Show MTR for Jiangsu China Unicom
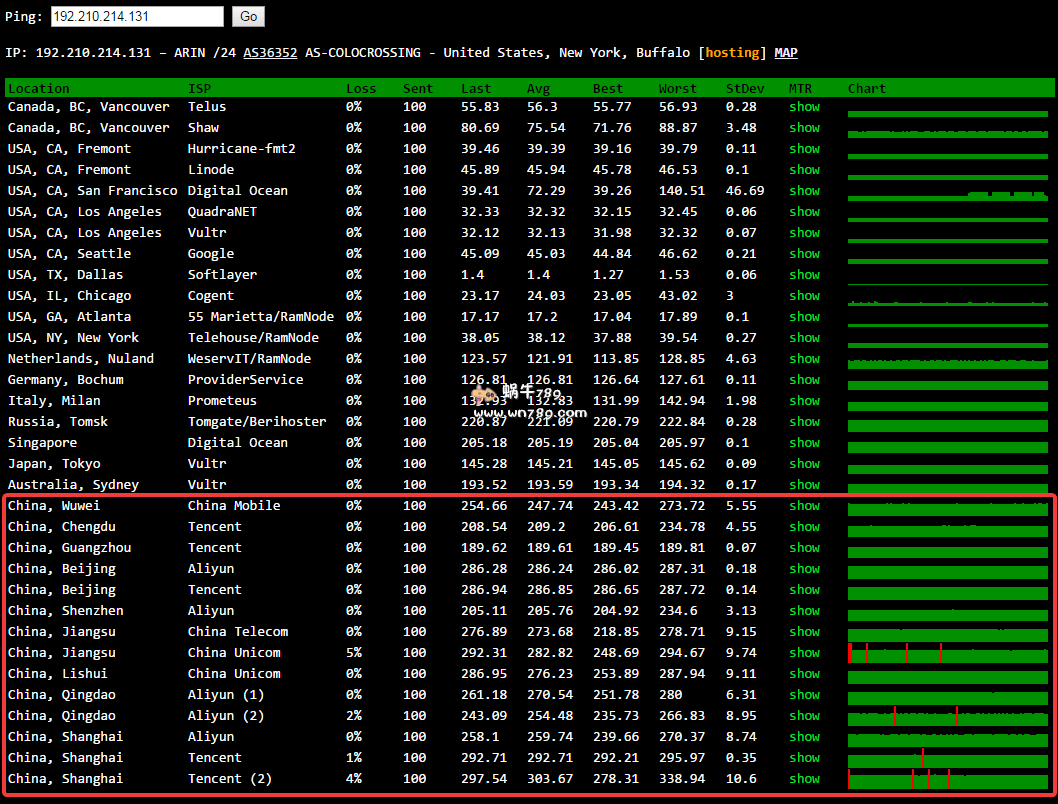This screenshot has height=804, width=1058. (x=804, y=653)
